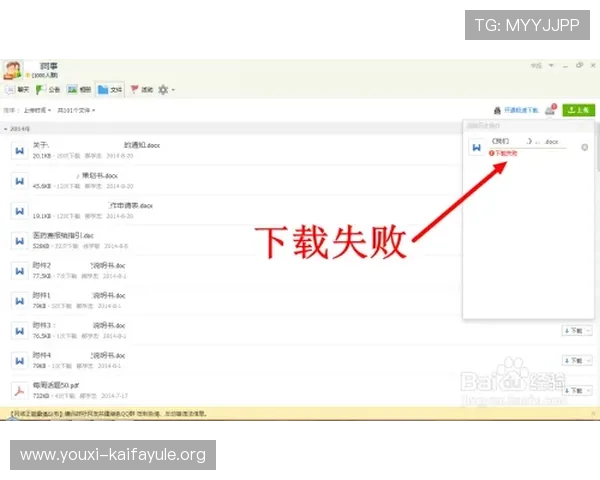Click Word icon of the 附件3 file
Screen dimensions: 600x480
point(20,331)
